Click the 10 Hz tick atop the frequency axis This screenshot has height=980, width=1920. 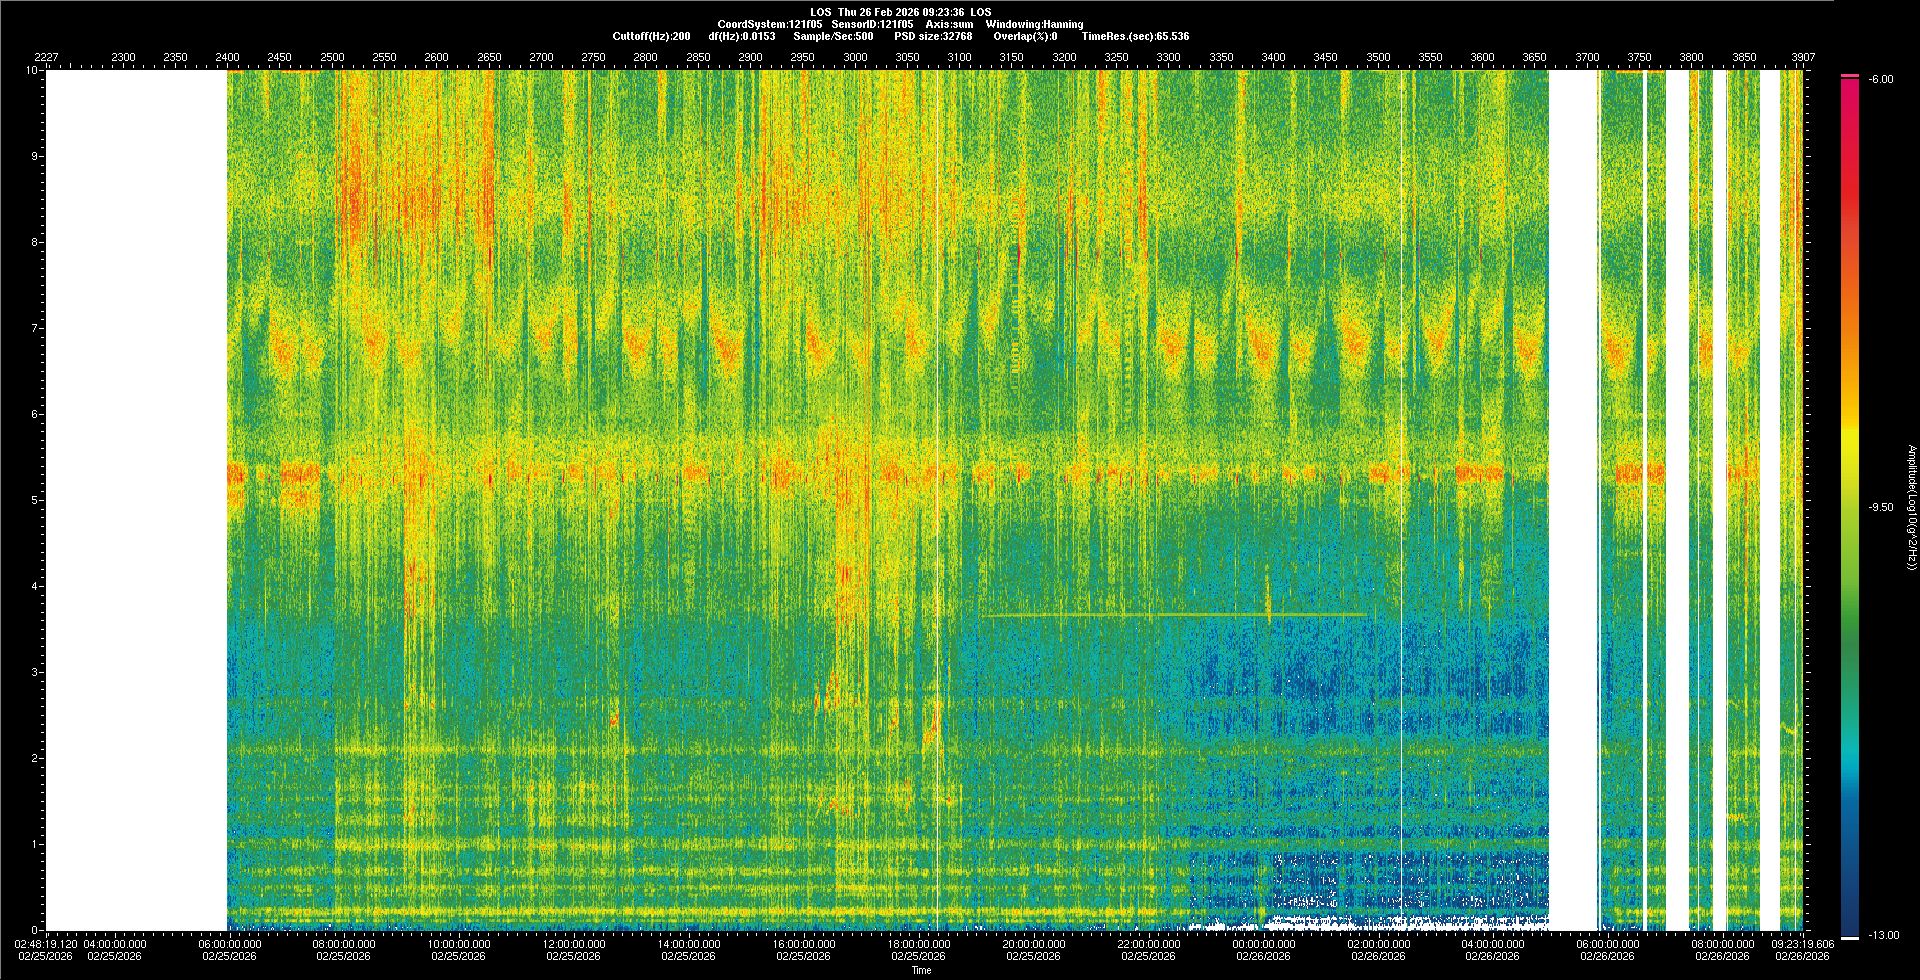pyautogui.click(x=32, y=71)
